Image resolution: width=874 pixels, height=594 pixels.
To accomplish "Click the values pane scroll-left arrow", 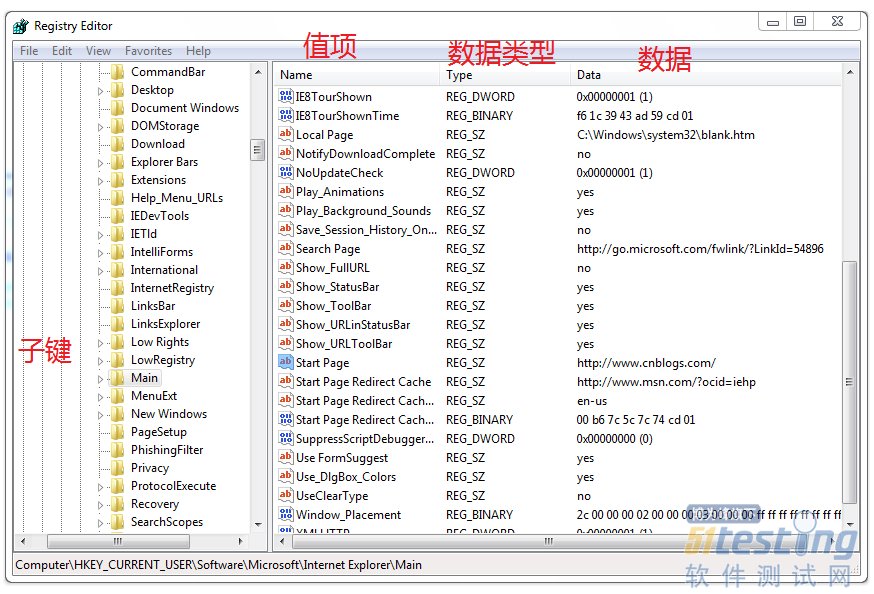I will point(282,541).
